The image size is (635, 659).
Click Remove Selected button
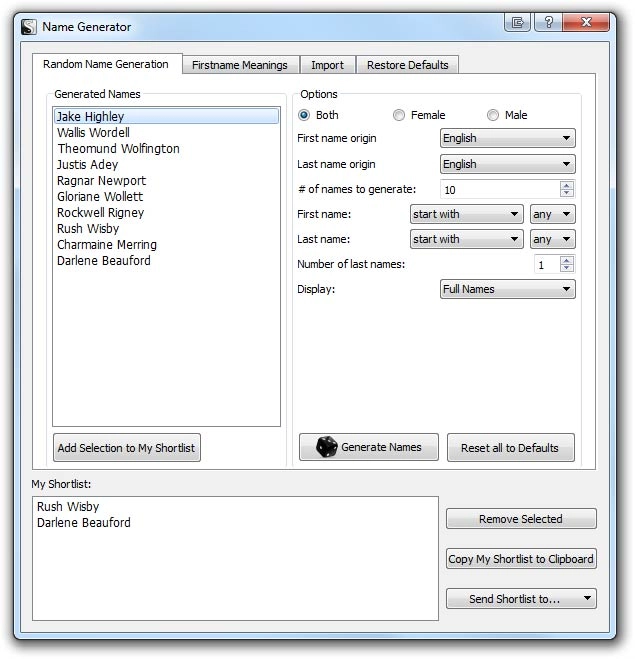tap(521, 519)
